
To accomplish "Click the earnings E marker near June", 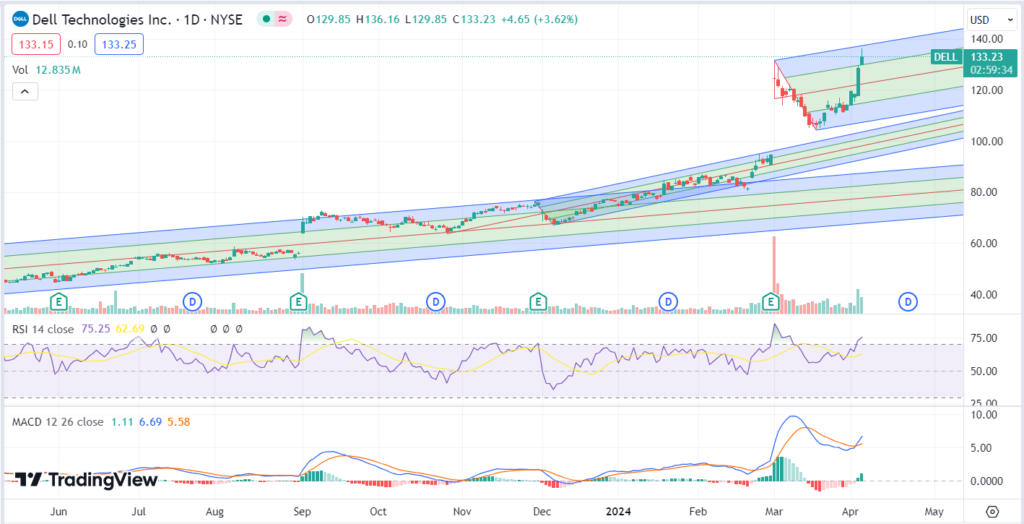I will click(x=59, y=301).
